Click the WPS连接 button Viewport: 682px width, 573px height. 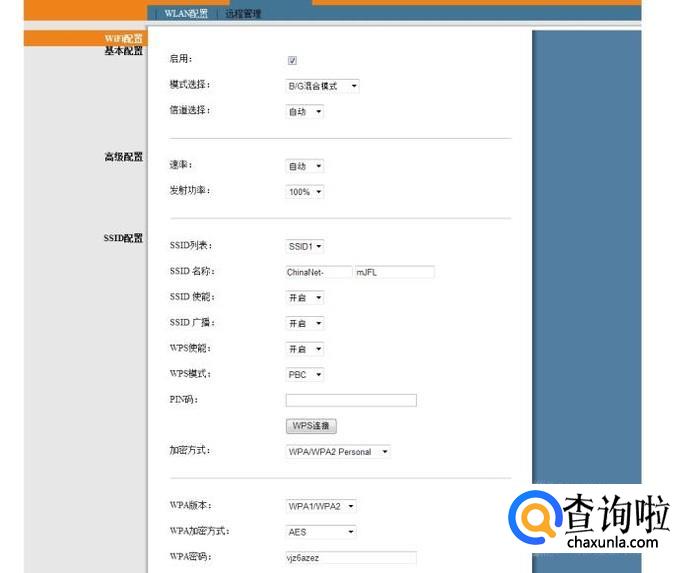click(311, 426)
